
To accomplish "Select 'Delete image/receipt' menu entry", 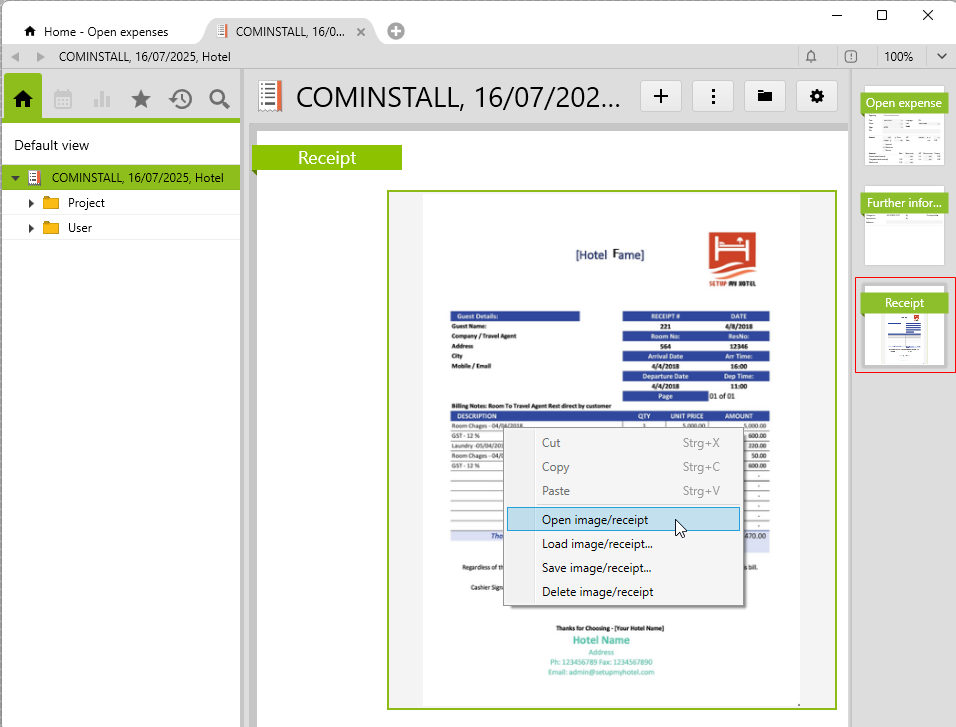I will [597, 592].
